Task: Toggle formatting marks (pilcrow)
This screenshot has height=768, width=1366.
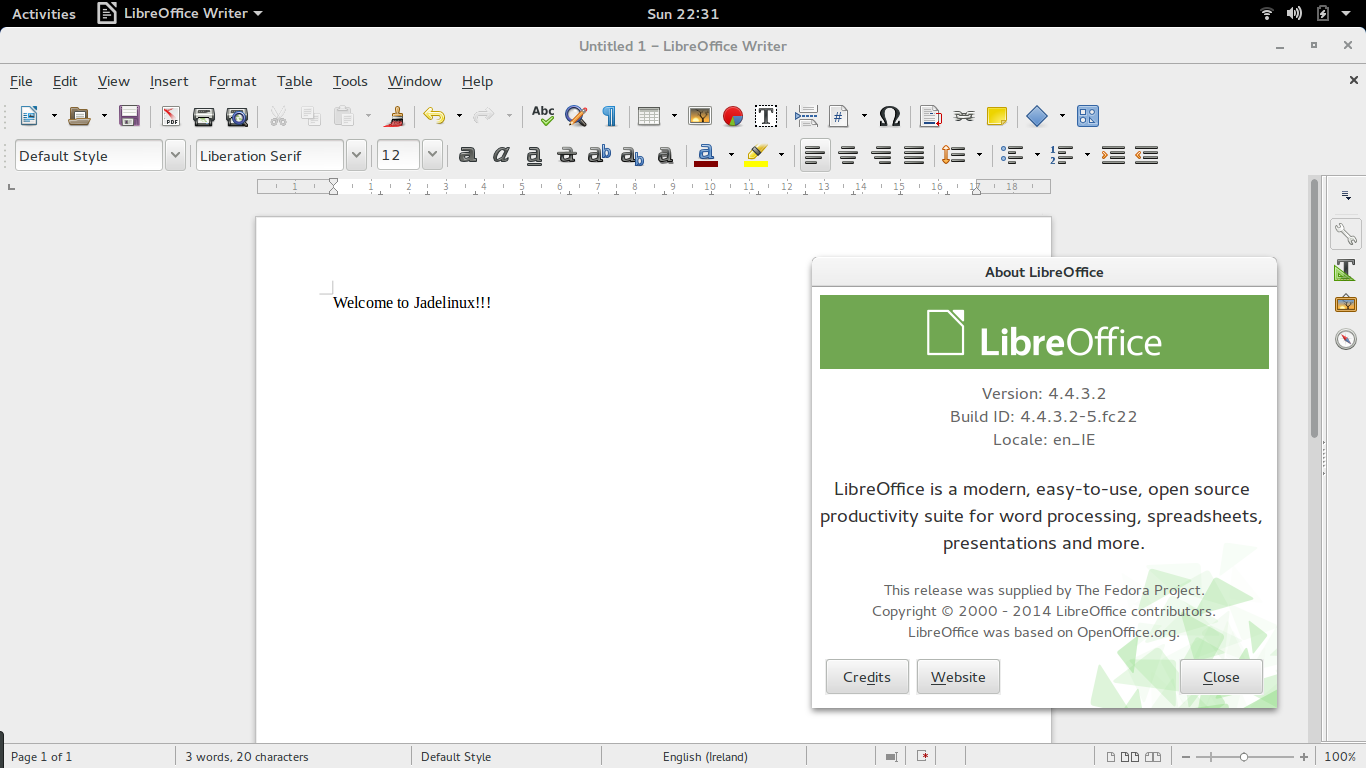Action: (609, 116)
